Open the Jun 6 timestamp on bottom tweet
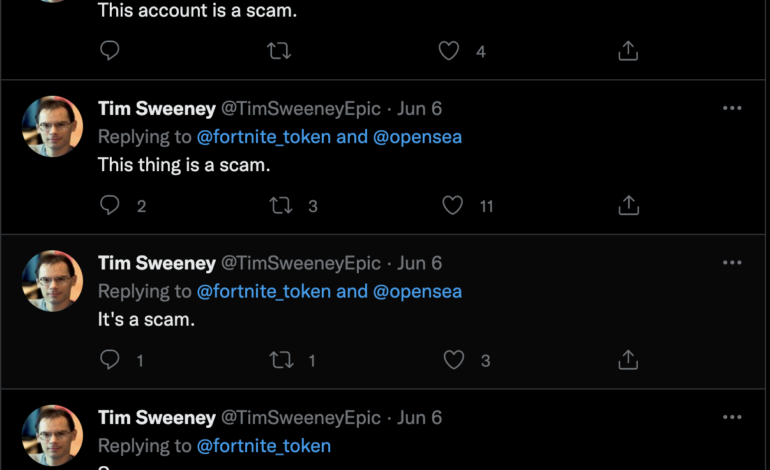 pos(420,418)
